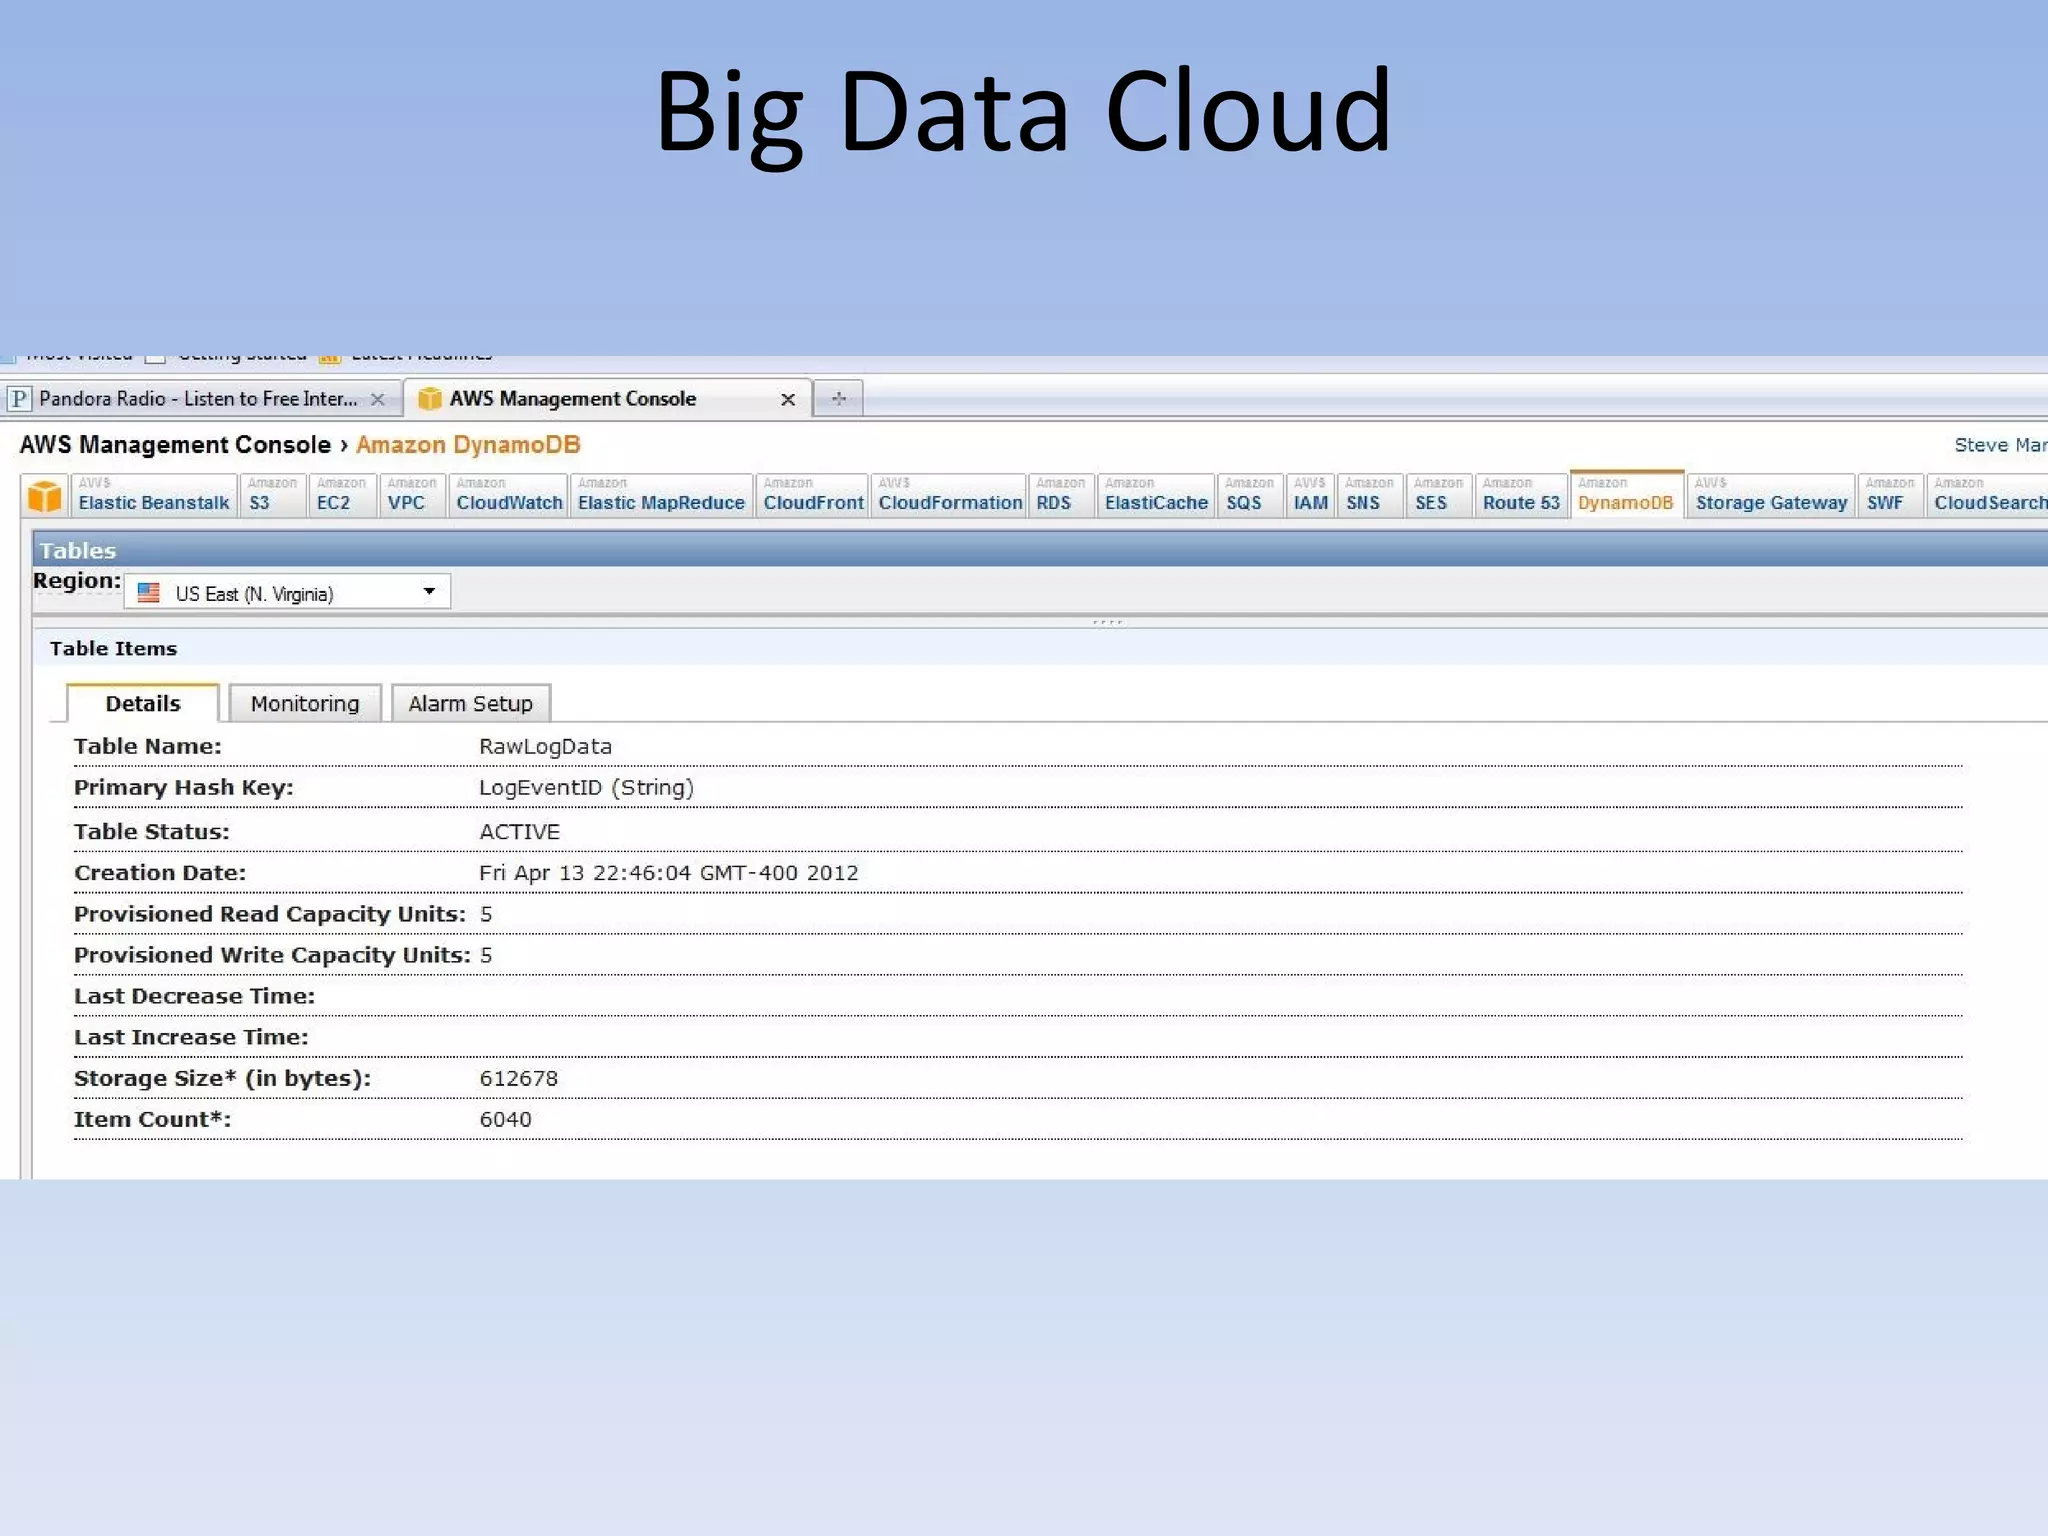Click the creation date value Fri Apr 13
The width and height of the screenshot is (2048, 1536).
[x=668, y=872]
